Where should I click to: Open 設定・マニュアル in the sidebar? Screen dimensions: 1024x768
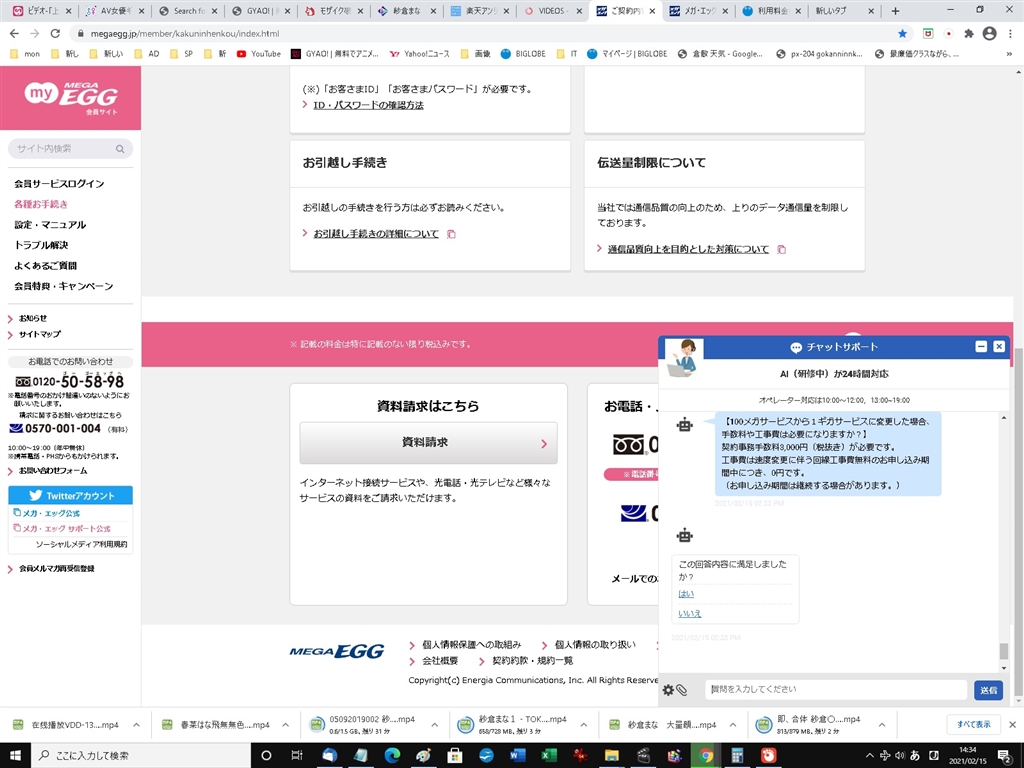click(50, 225)
